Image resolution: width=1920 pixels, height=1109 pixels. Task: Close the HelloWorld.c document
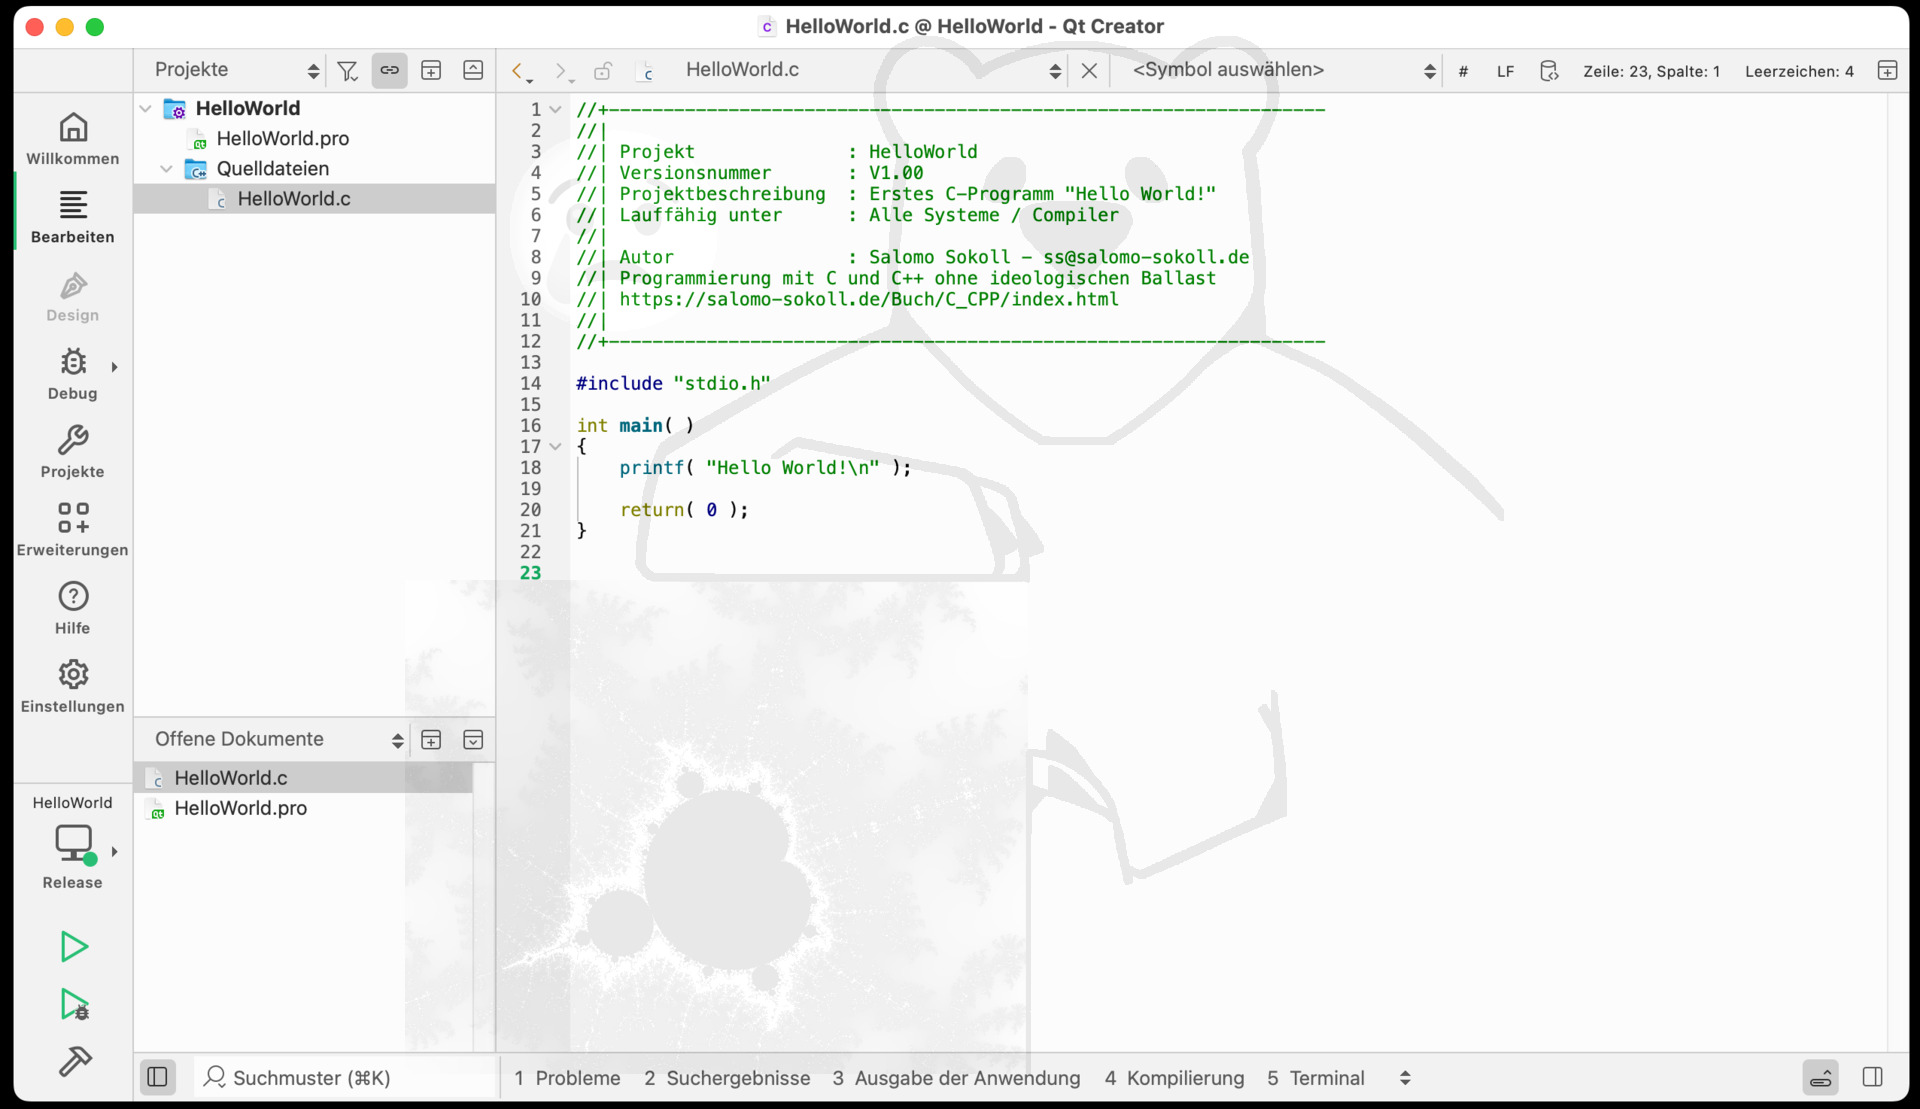pyautogui.click(x=1089, y=71)
